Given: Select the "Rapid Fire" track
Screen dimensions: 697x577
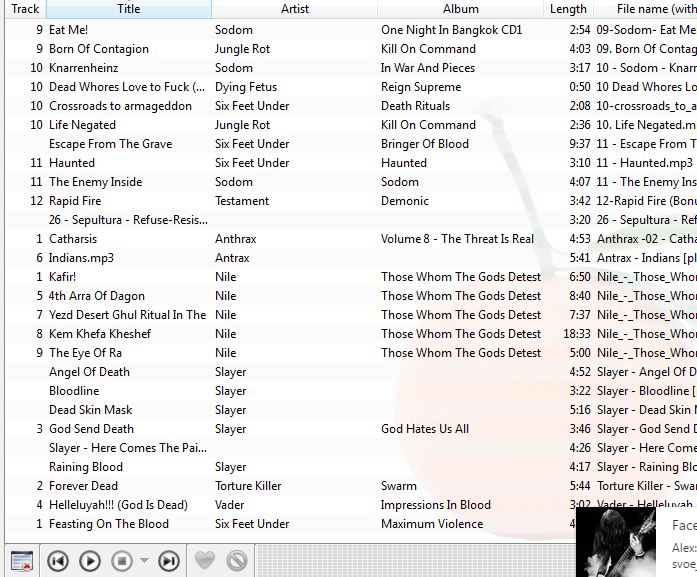Looking at the screenshot, I should [75, 201].
